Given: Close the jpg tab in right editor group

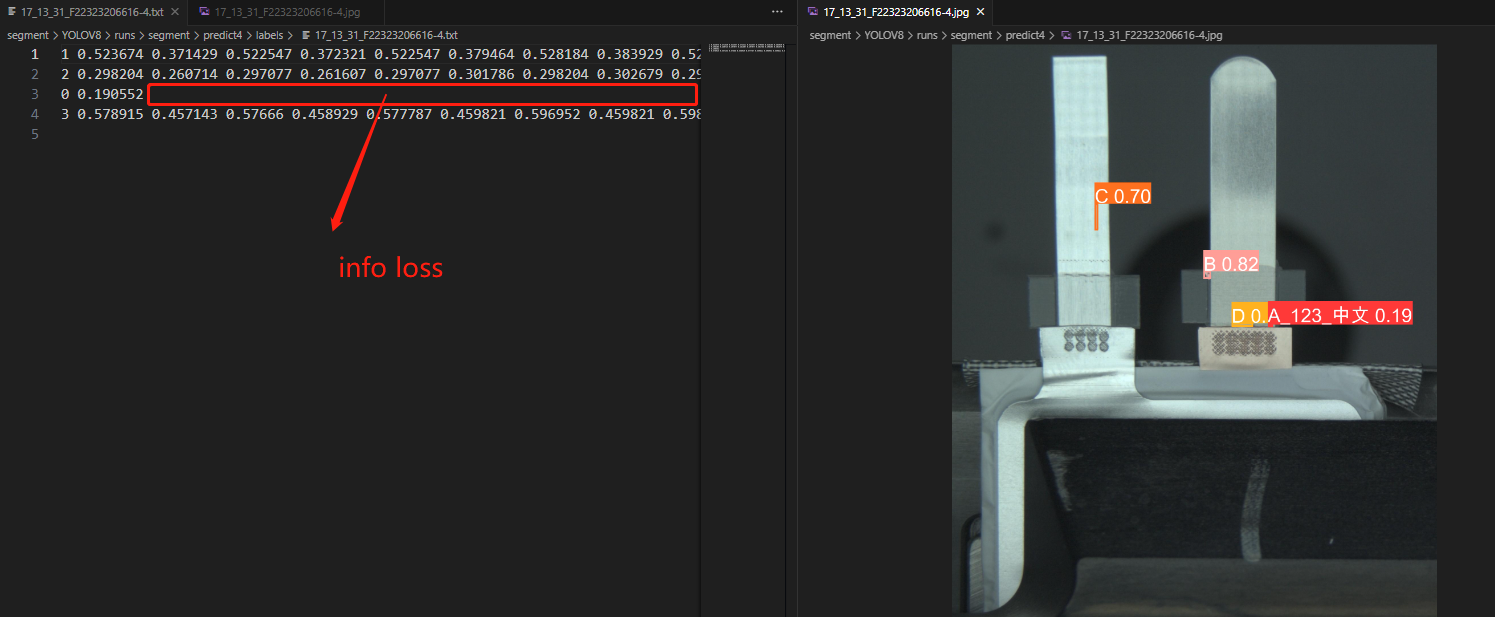Looking at the screenshot, I should [x=980, y=12].
